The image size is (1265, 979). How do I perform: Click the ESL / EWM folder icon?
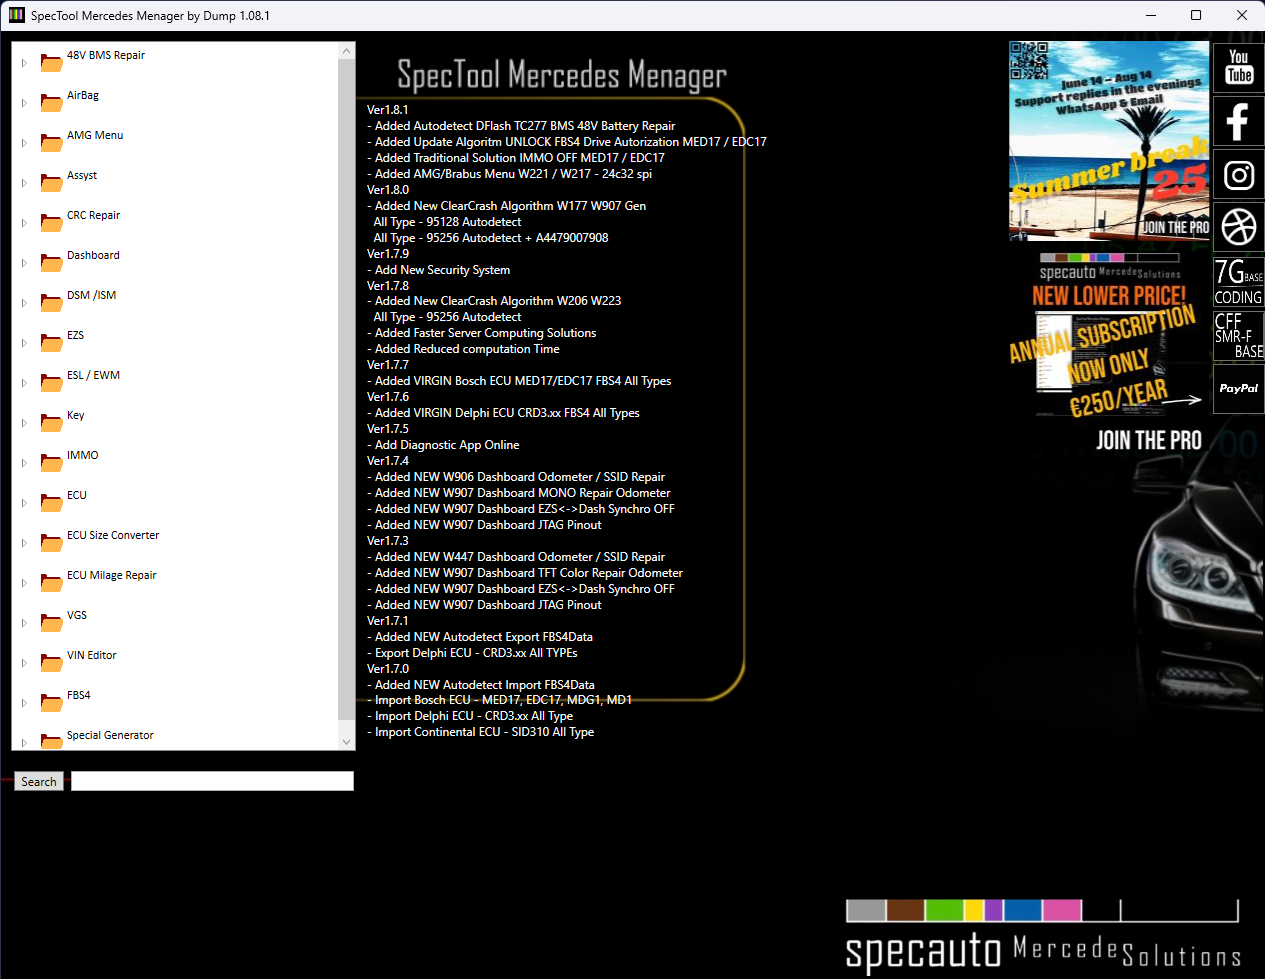[x=51, y=383]
